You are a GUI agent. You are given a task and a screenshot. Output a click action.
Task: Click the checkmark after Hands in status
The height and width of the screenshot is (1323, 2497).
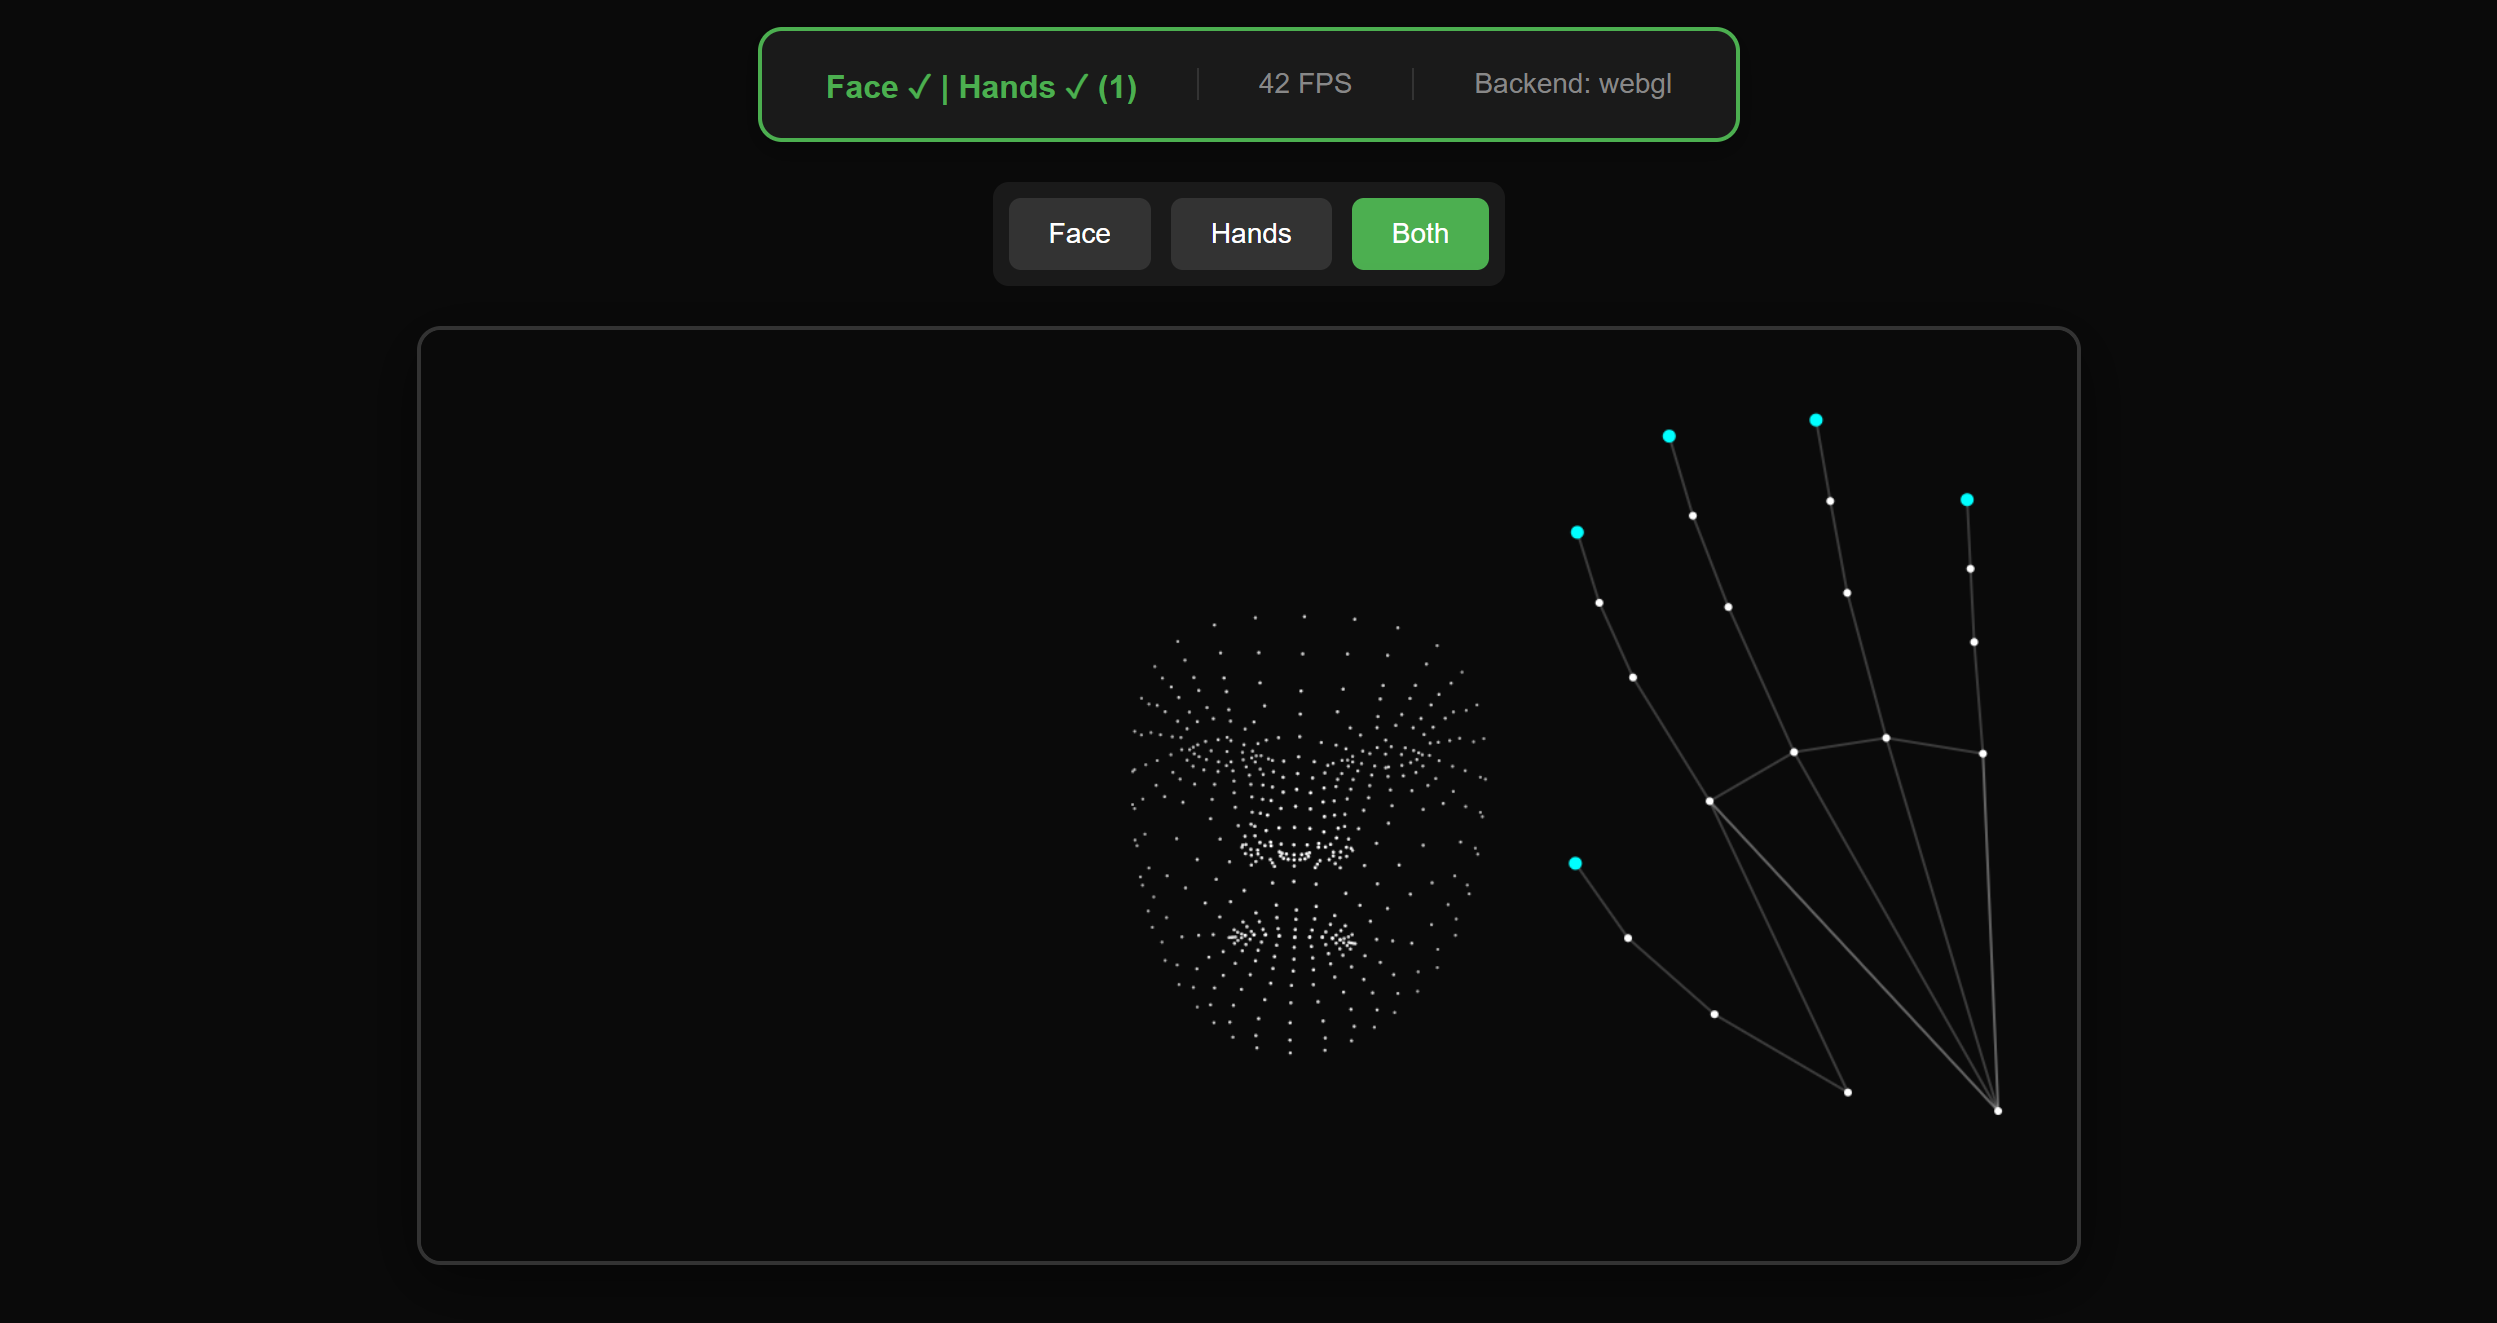(1076, 88)
